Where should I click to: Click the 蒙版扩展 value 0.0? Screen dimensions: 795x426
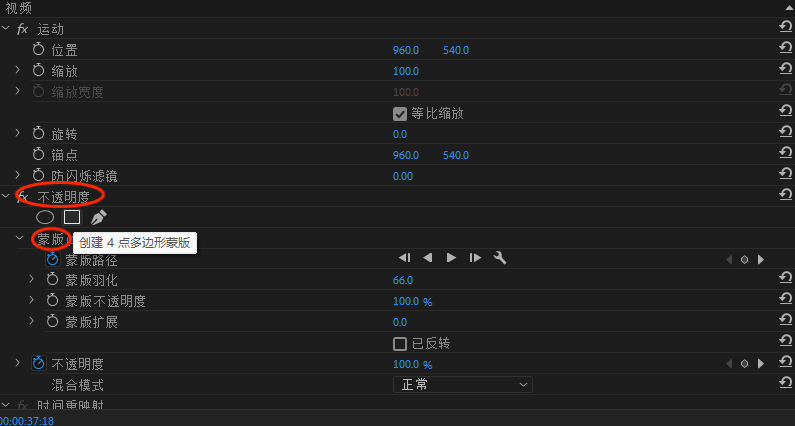click(400, 322)
